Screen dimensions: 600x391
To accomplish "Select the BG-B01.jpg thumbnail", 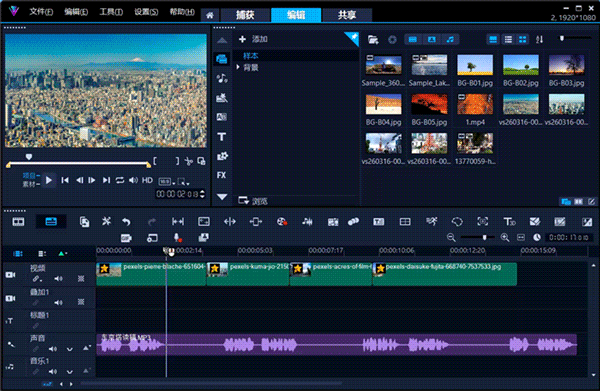I will [475, 65].
